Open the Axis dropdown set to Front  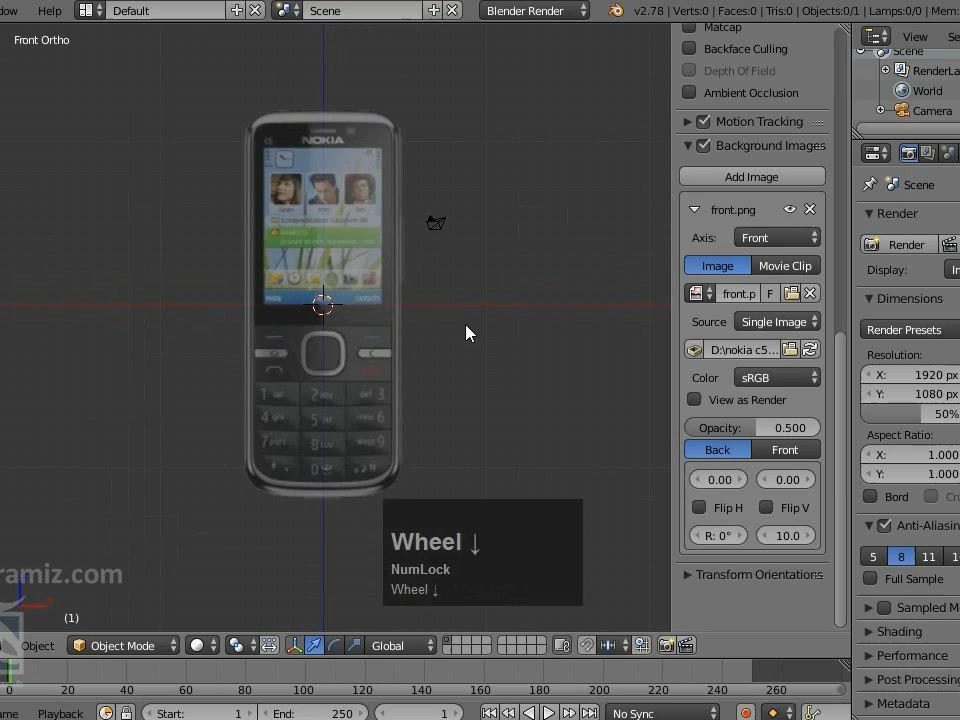(x=778, y=238)
